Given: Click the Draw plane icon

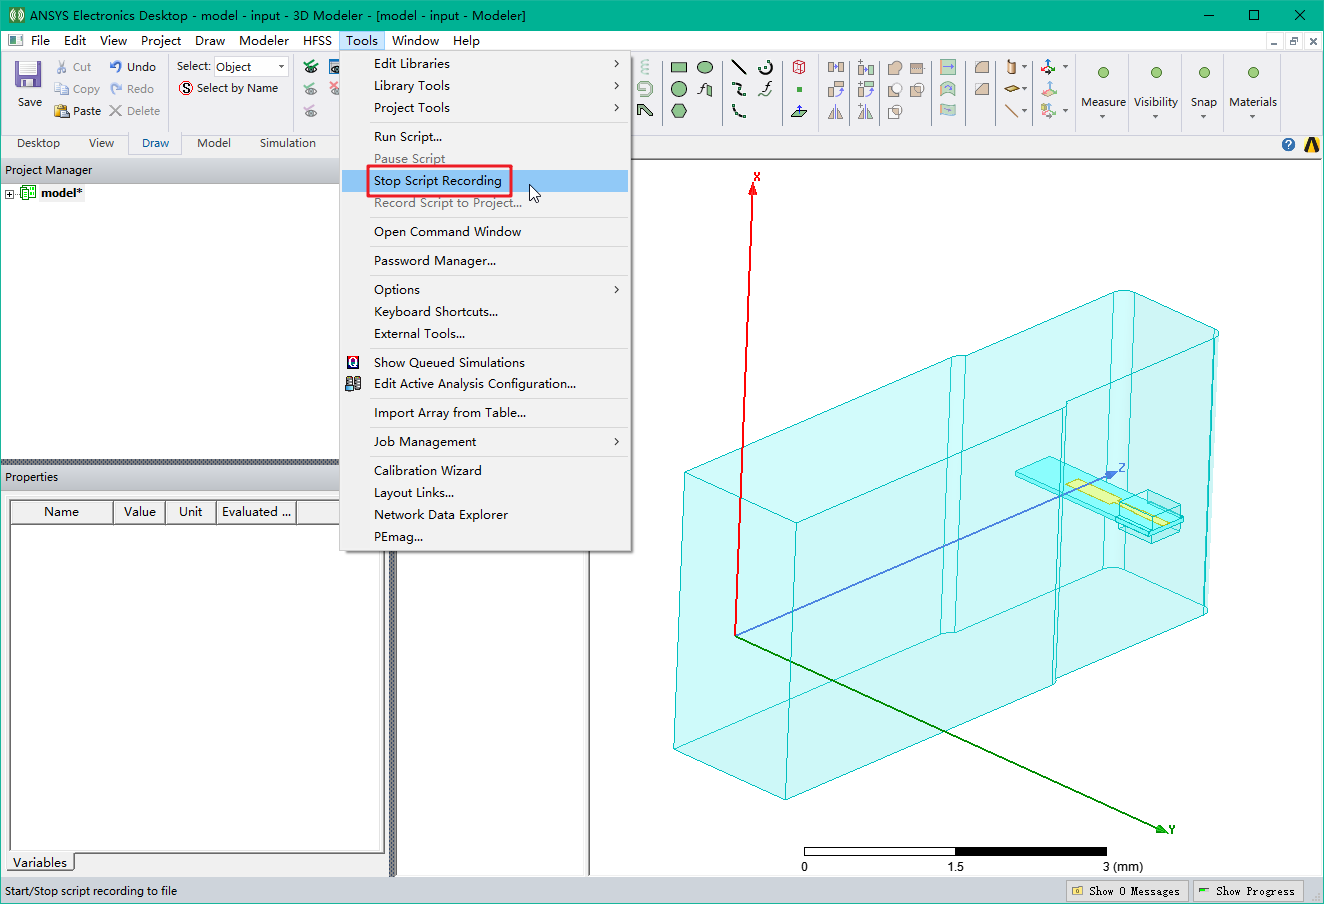Looking at the screenshot, I should pos(799,111).
